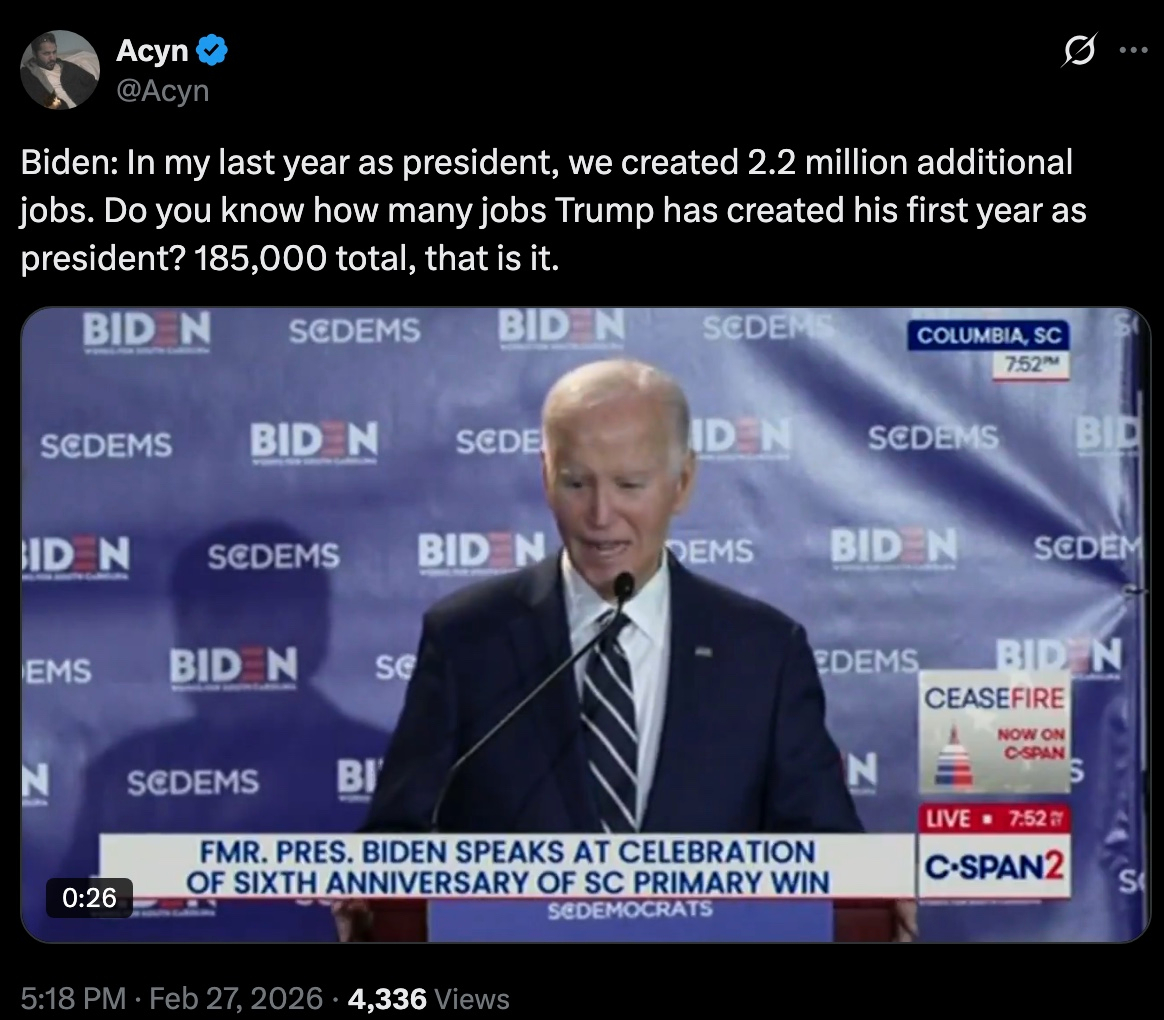Click the Fmr. Pres. Biden caption banner

click(x=508, y=866)
